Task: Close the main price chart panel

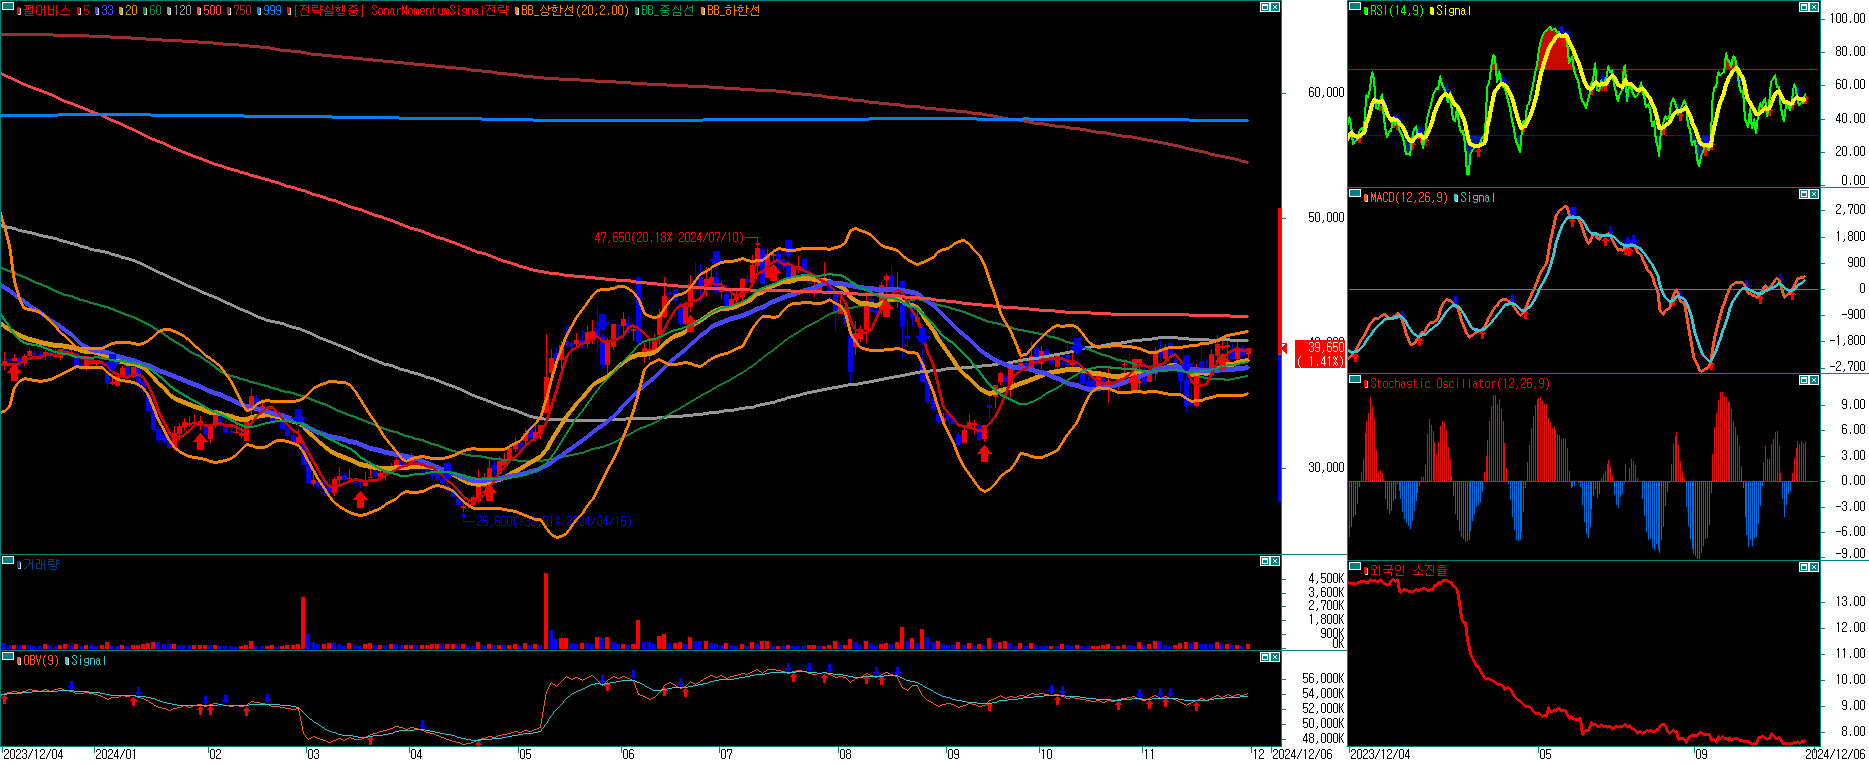Action: 1275,7
